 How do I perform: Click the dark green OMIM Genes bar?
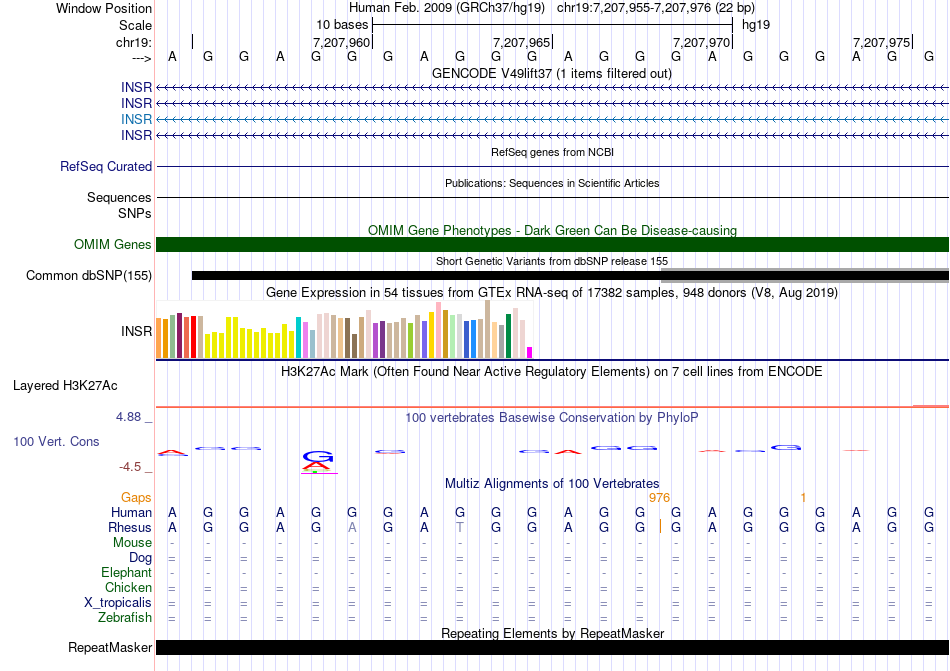pos(552,245)
